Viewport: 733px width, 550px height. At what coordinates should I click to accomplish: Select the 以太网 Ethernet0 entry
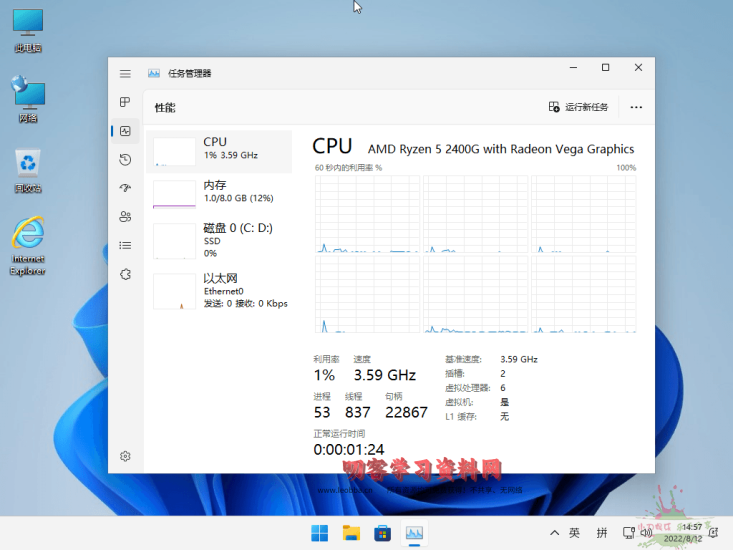tap(219, 291)
